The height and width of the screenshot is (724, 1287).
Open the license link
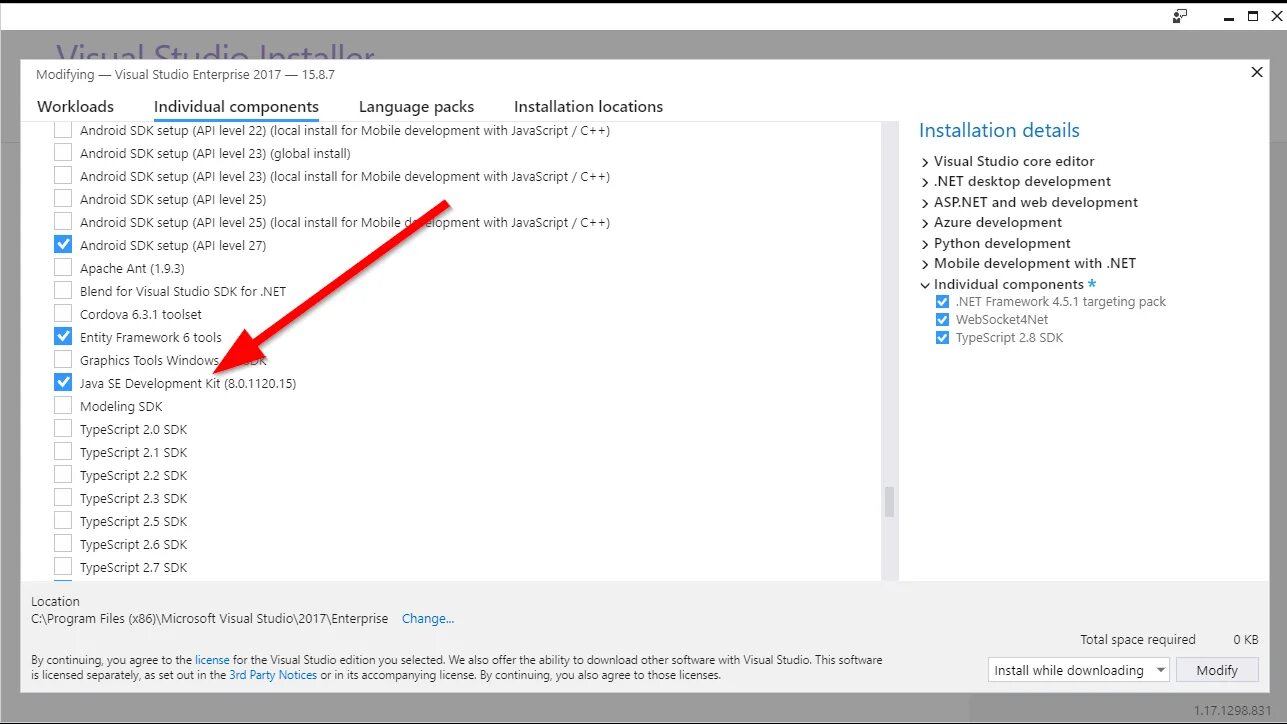pyautogui.click(x=212, y=660)
